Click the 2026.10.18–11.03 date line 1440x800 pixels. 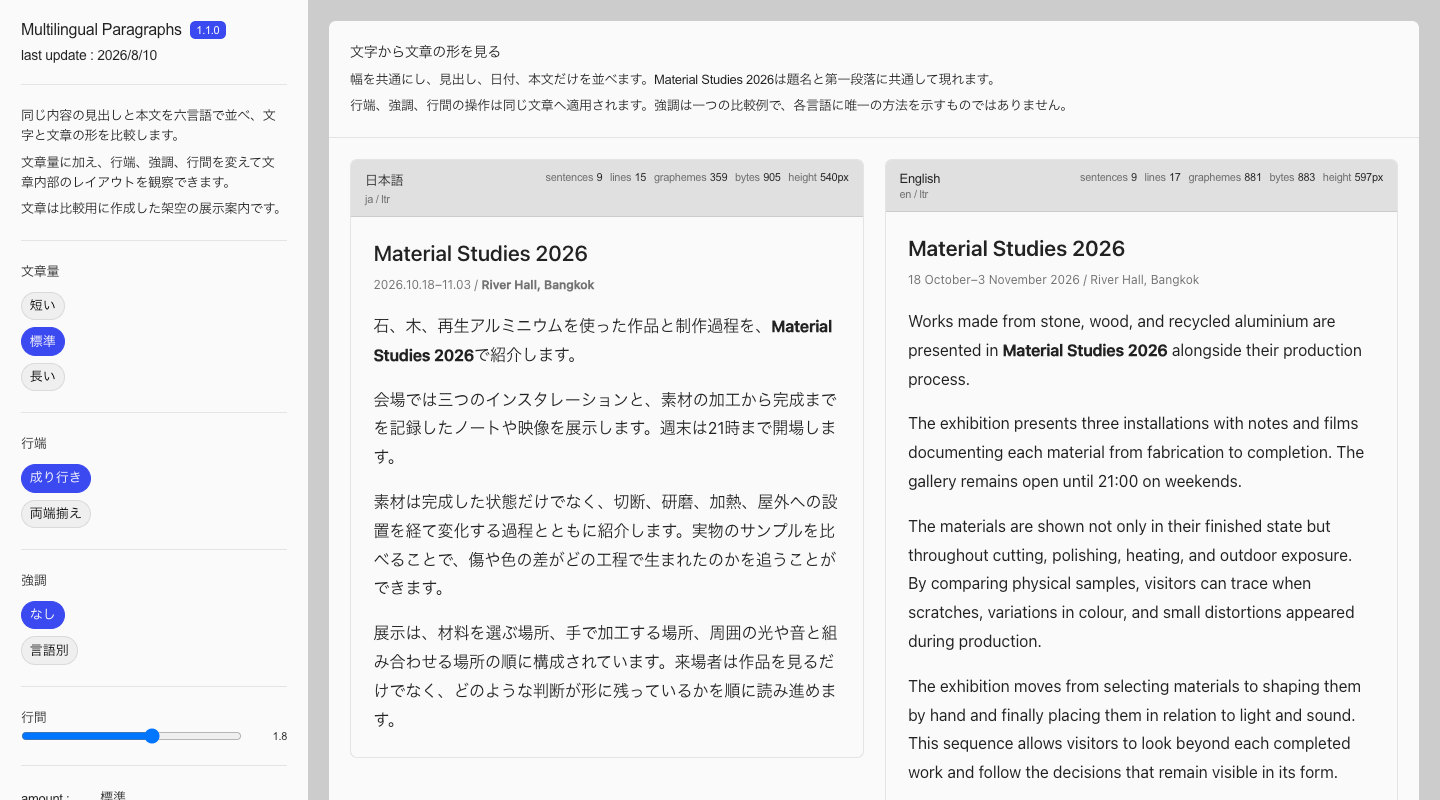pos(484,285)
